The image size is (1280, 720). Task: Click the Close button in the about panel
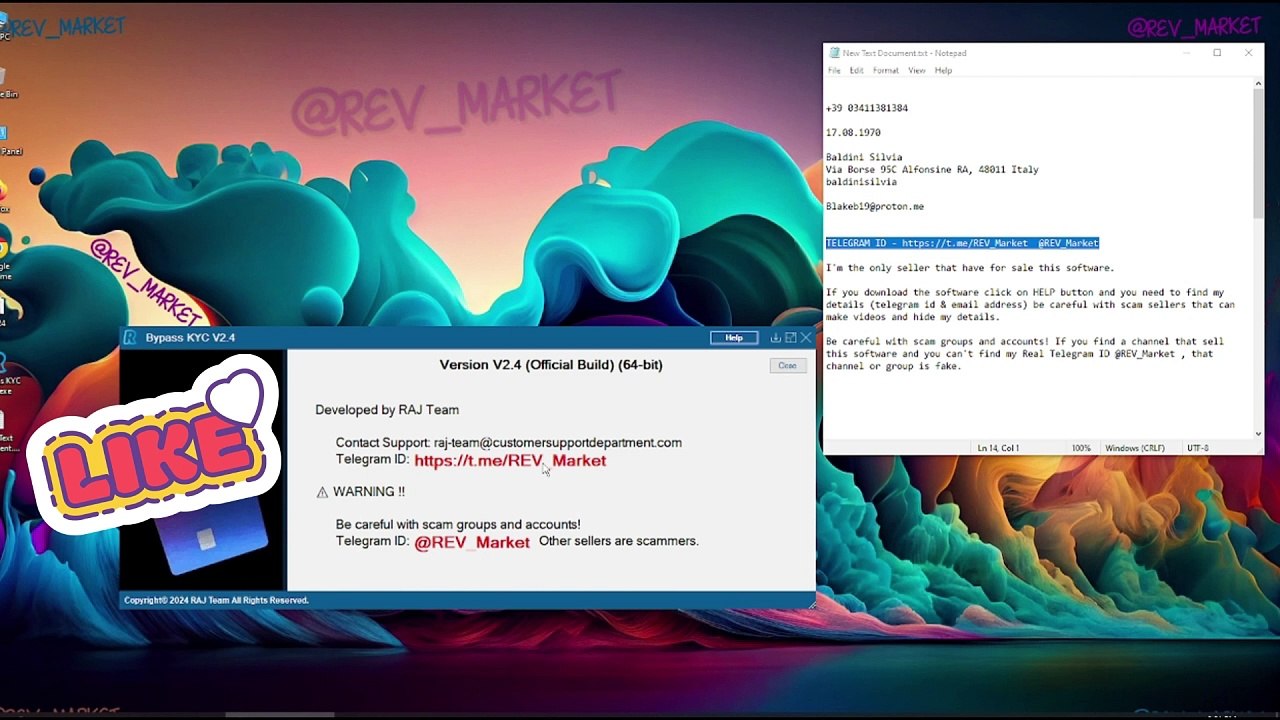point(787,366)
